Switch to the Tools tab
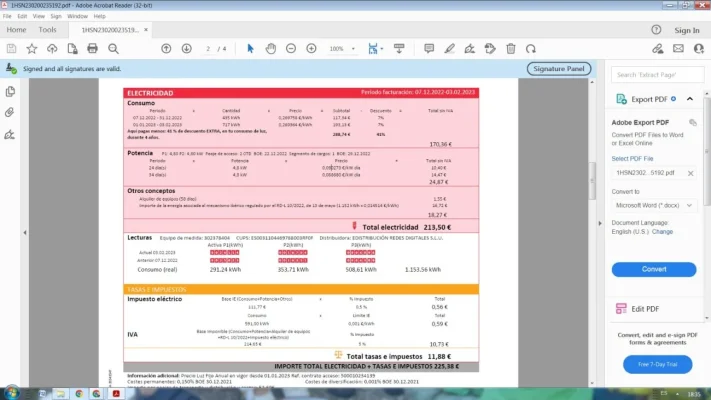 [x=48, y=29]
